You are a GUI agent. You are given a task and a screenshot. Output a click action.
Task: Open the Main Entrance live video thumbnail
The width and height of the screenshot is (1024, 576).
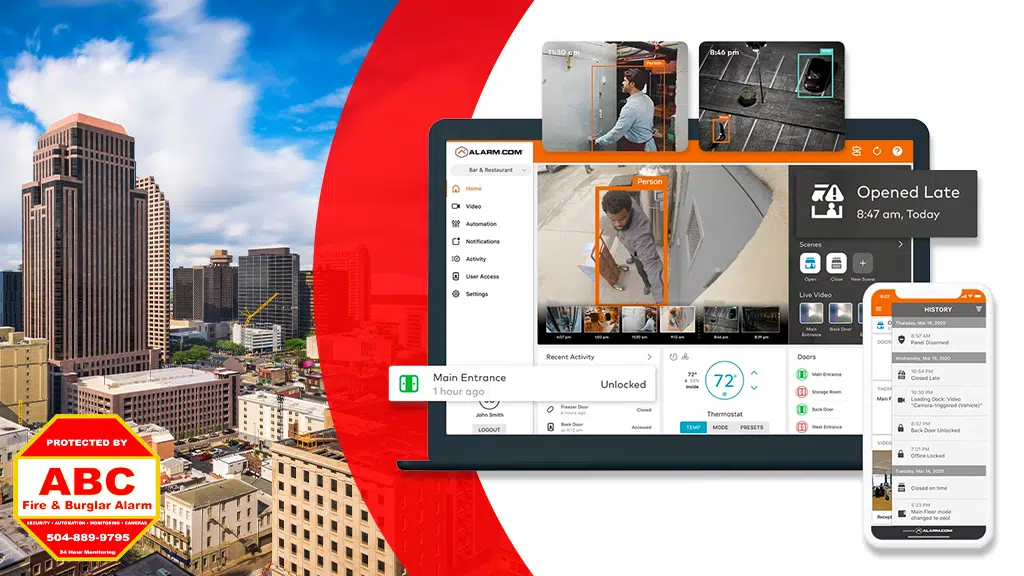[x=811, y=314]
